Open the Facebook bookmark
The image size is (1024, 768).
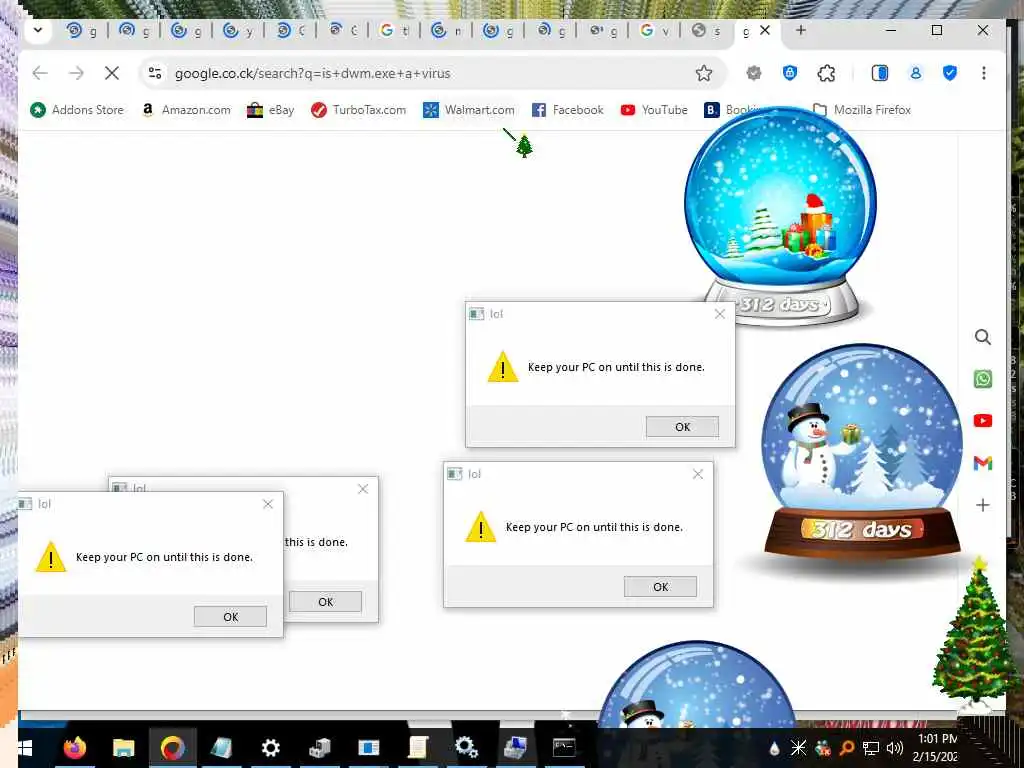tap(568, 110)
